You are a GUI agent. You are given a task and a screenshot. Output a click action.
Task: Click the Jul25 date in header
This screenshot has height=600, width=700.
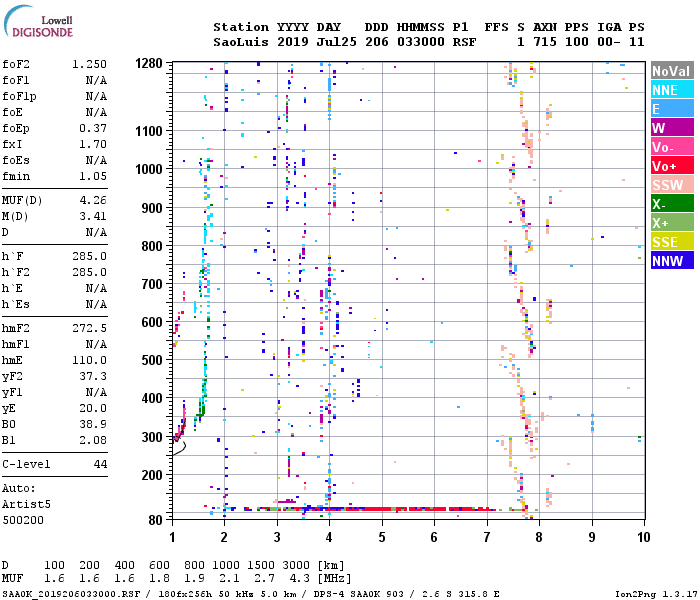[x=337, y=42]
